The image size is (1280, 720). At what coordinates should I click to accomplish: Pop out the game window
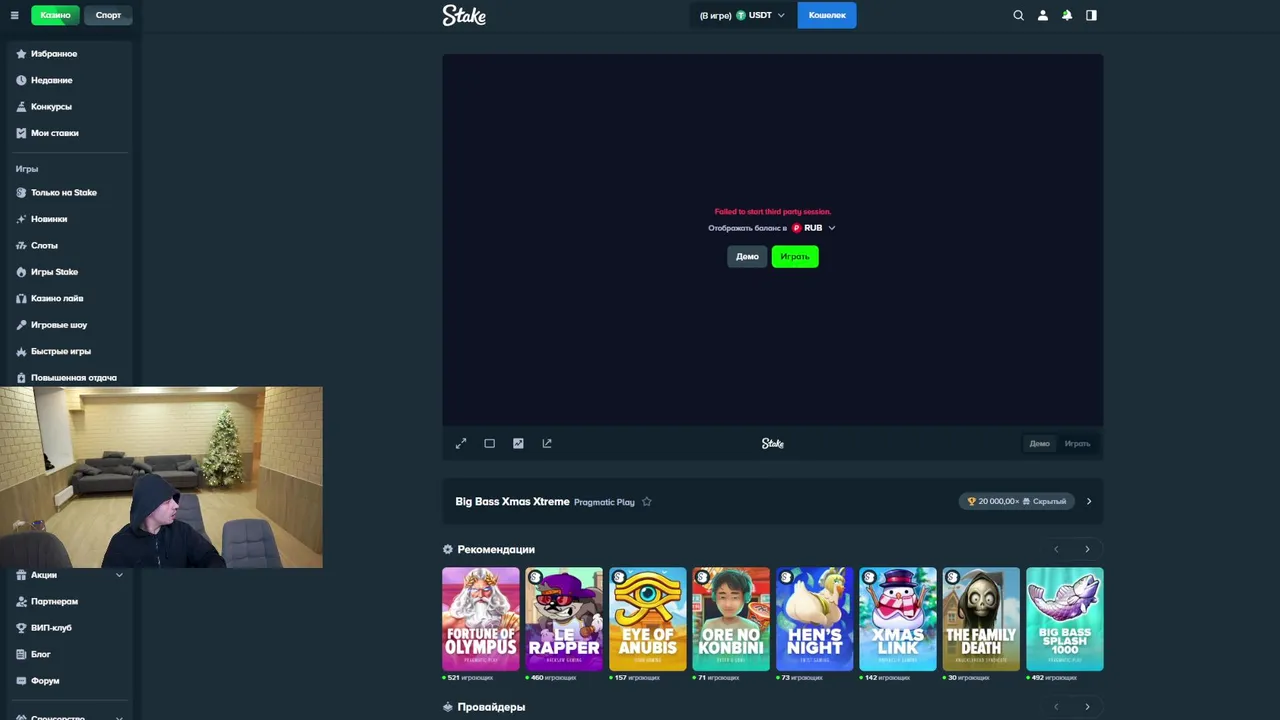point(547,444)
